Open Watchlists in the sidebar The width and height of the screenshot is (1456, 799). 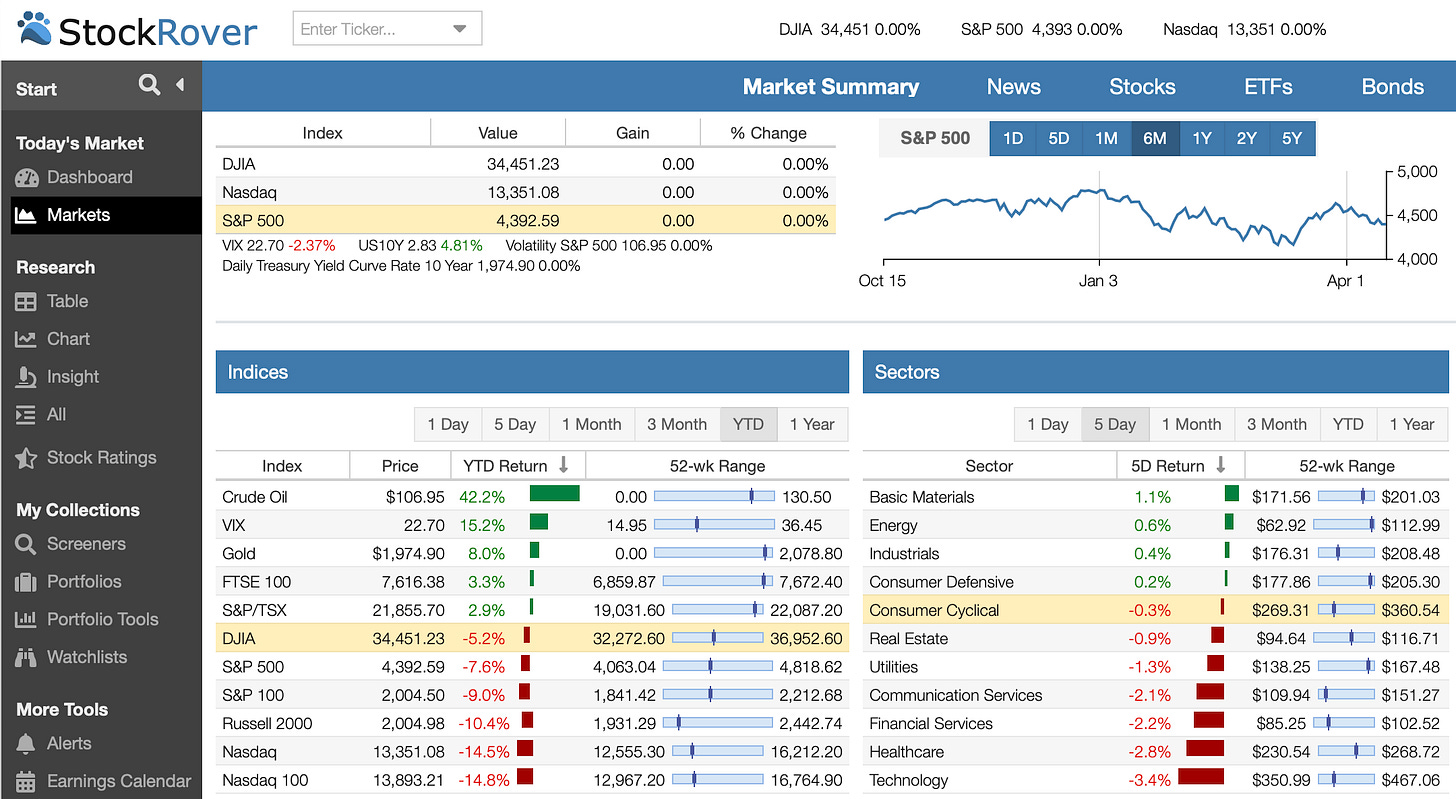[87, 658]
